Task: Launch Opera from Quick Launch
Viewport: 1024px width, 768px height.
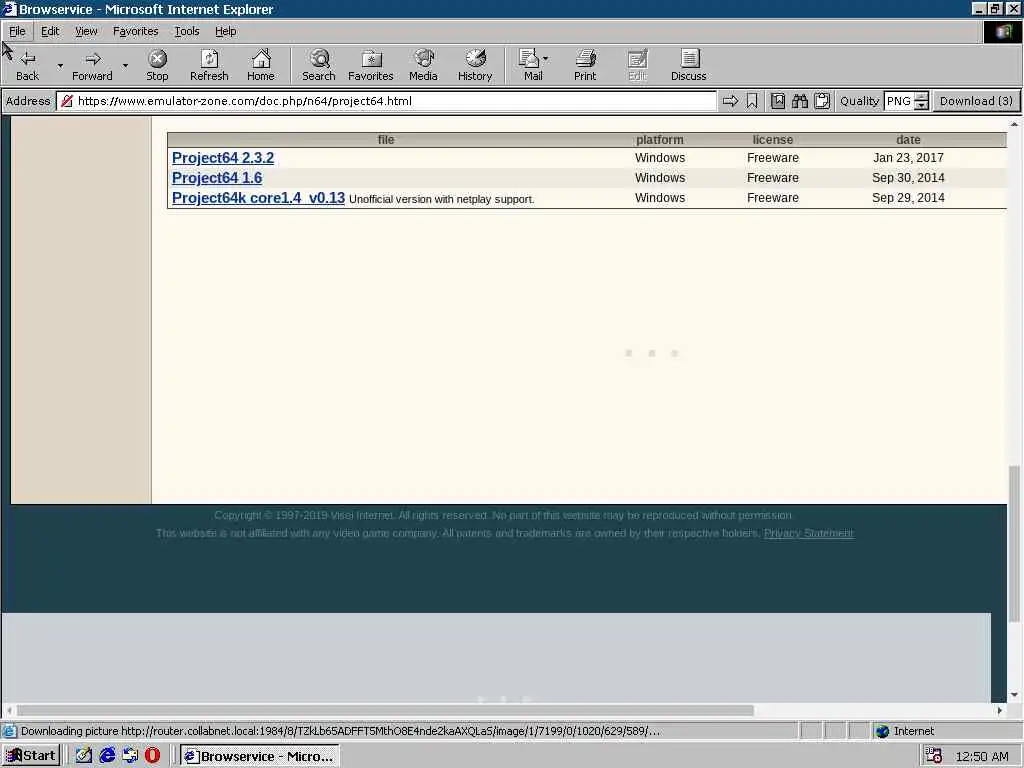Action: pyautogui.click(x=152, y=756)
